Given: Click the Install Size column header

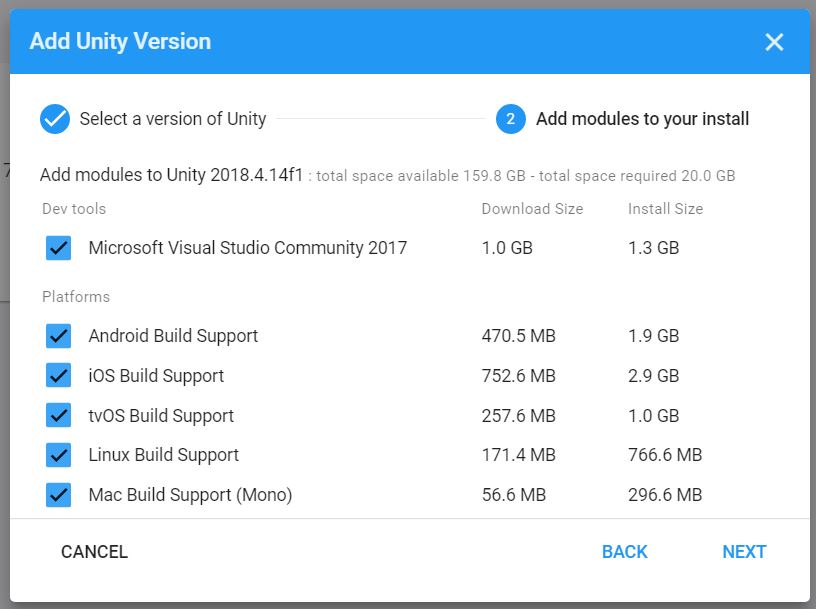Looking at the screenshot, I should coord(665,208).
